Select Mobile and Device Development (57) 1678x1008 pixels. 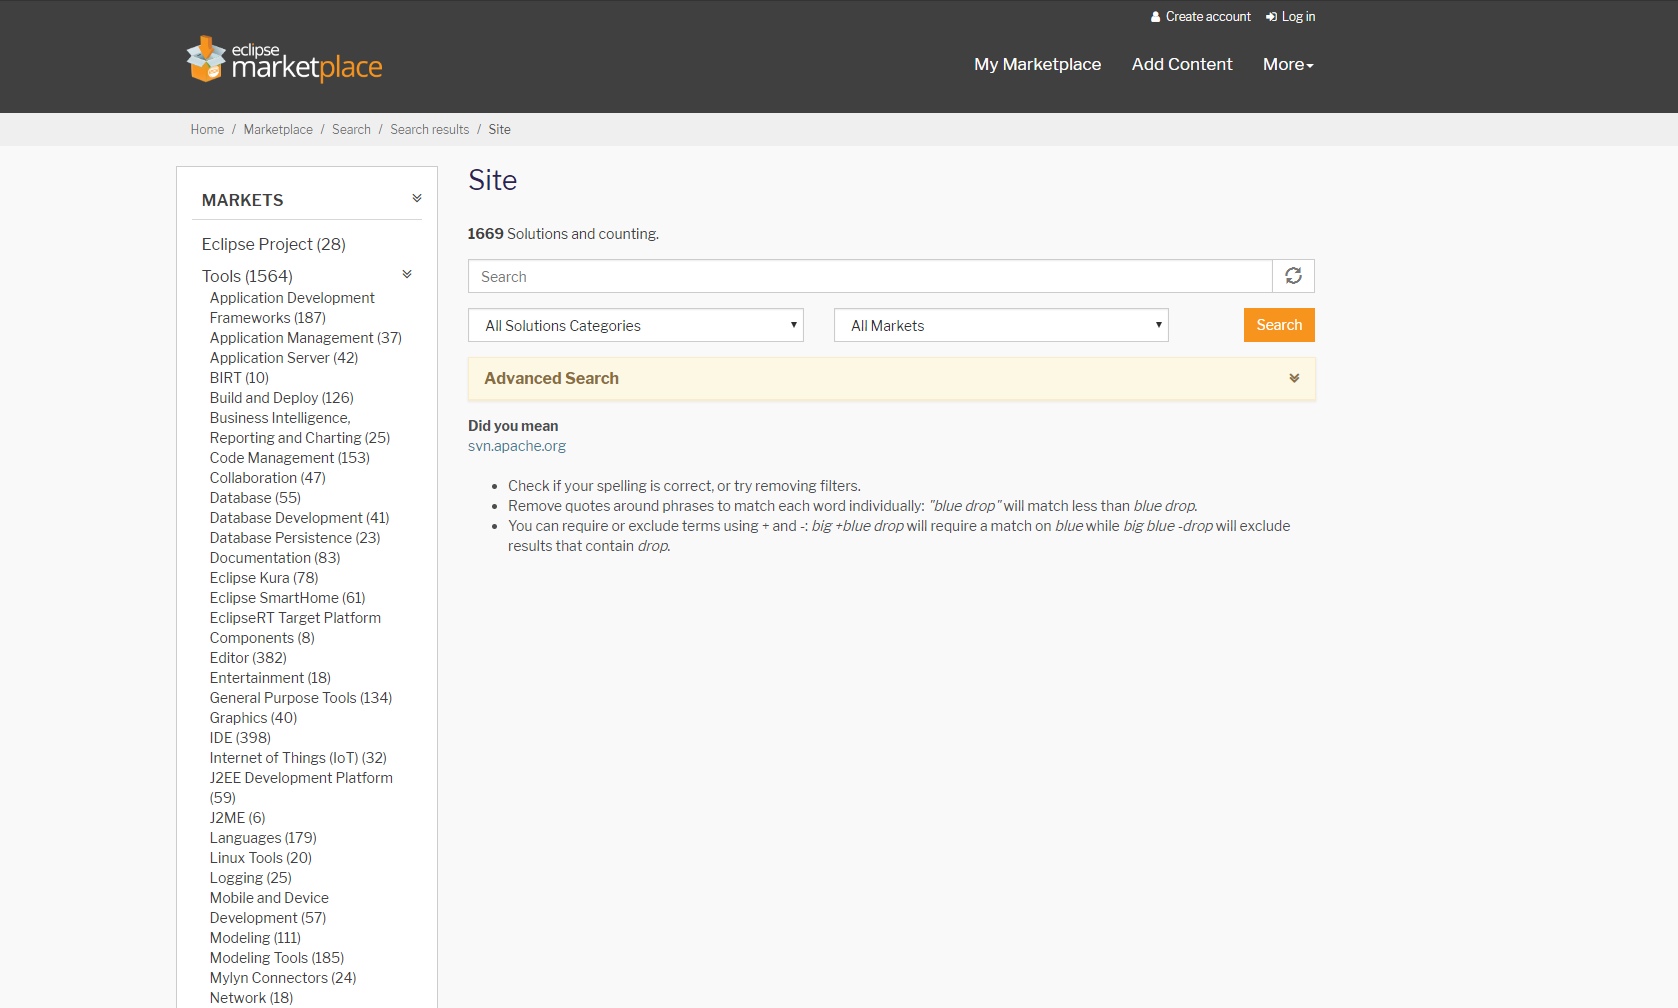269,908
